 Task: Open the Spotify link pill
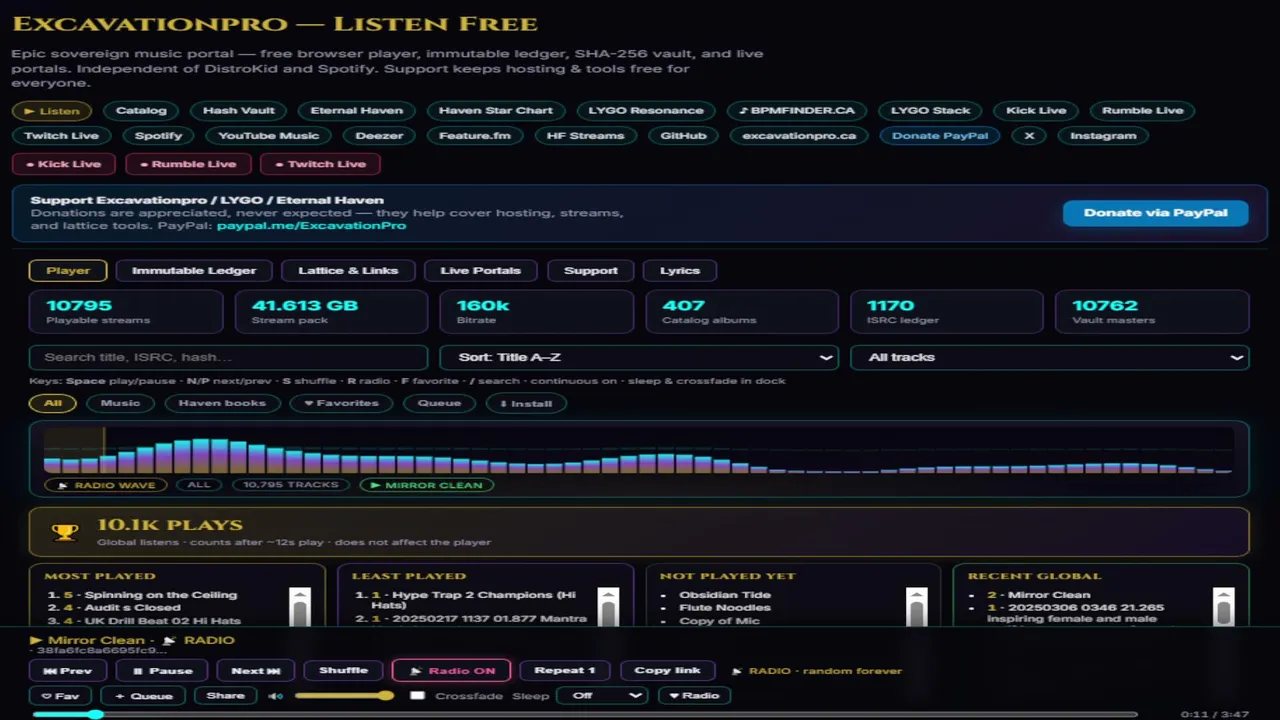(159, 136)
